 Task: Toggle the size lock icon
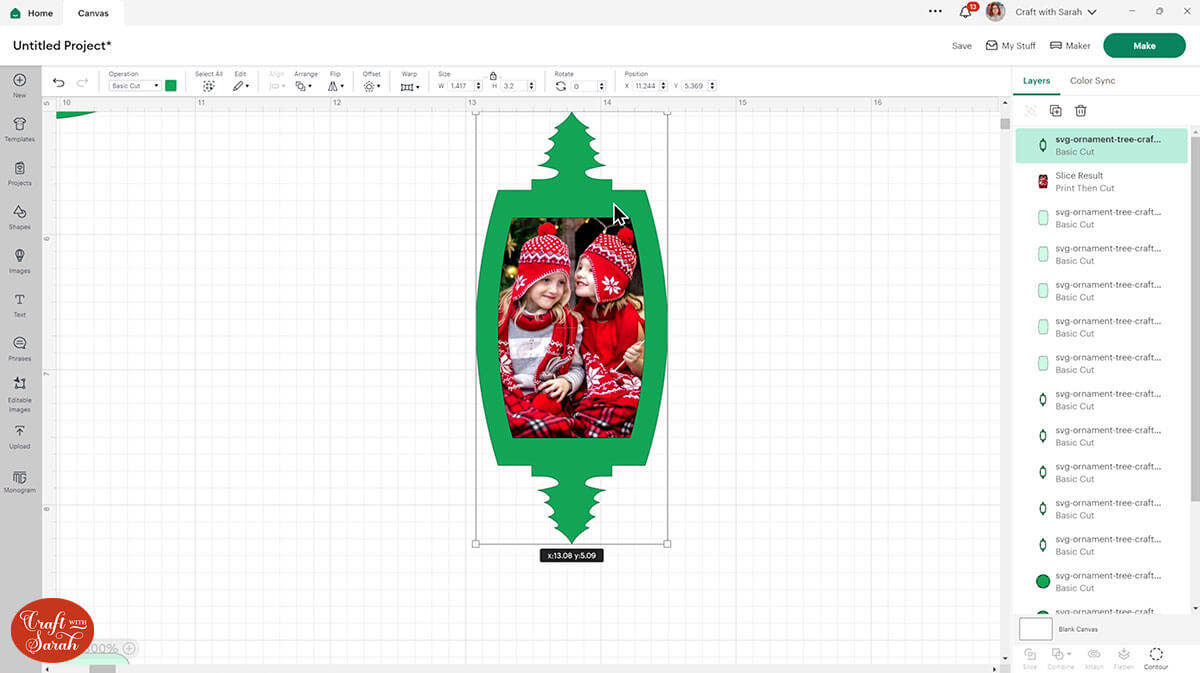493,76
